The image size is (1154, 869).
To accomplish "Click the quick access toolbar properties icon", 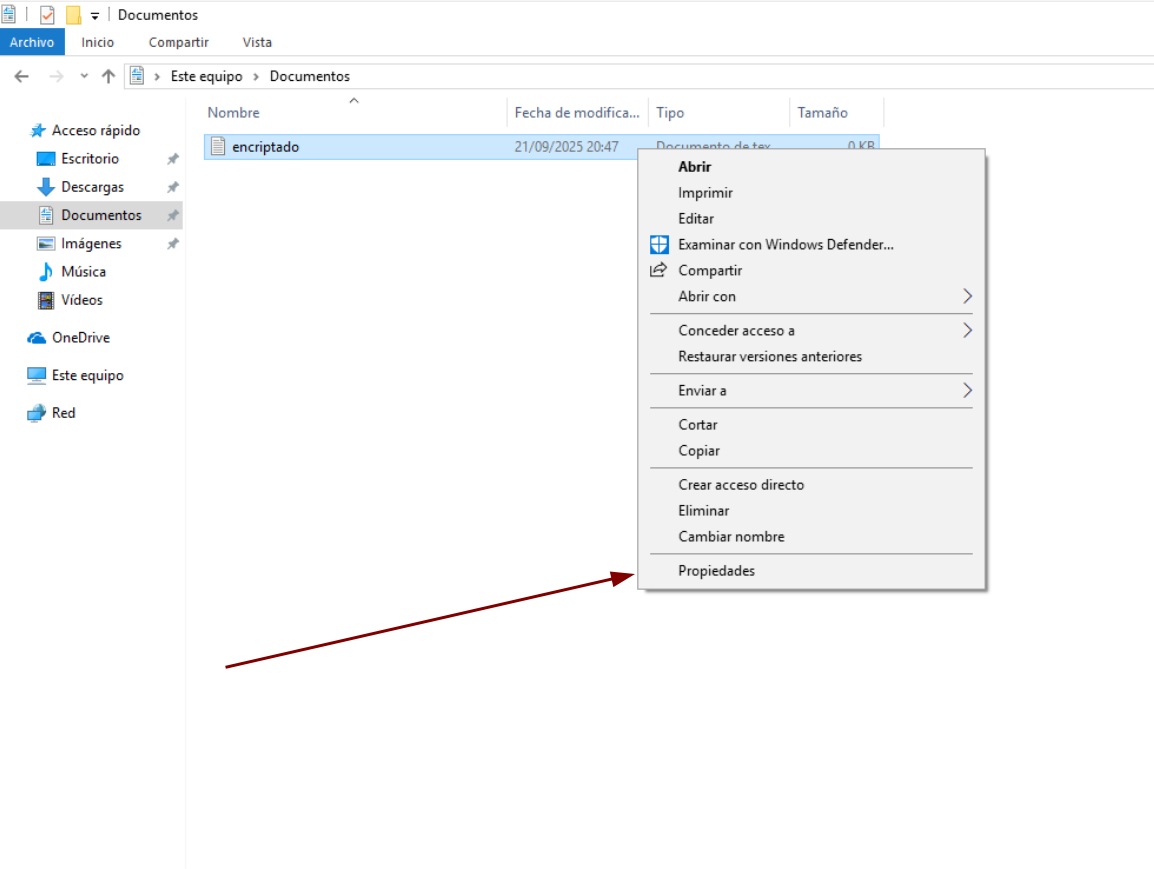I will [x=46, y=14].
